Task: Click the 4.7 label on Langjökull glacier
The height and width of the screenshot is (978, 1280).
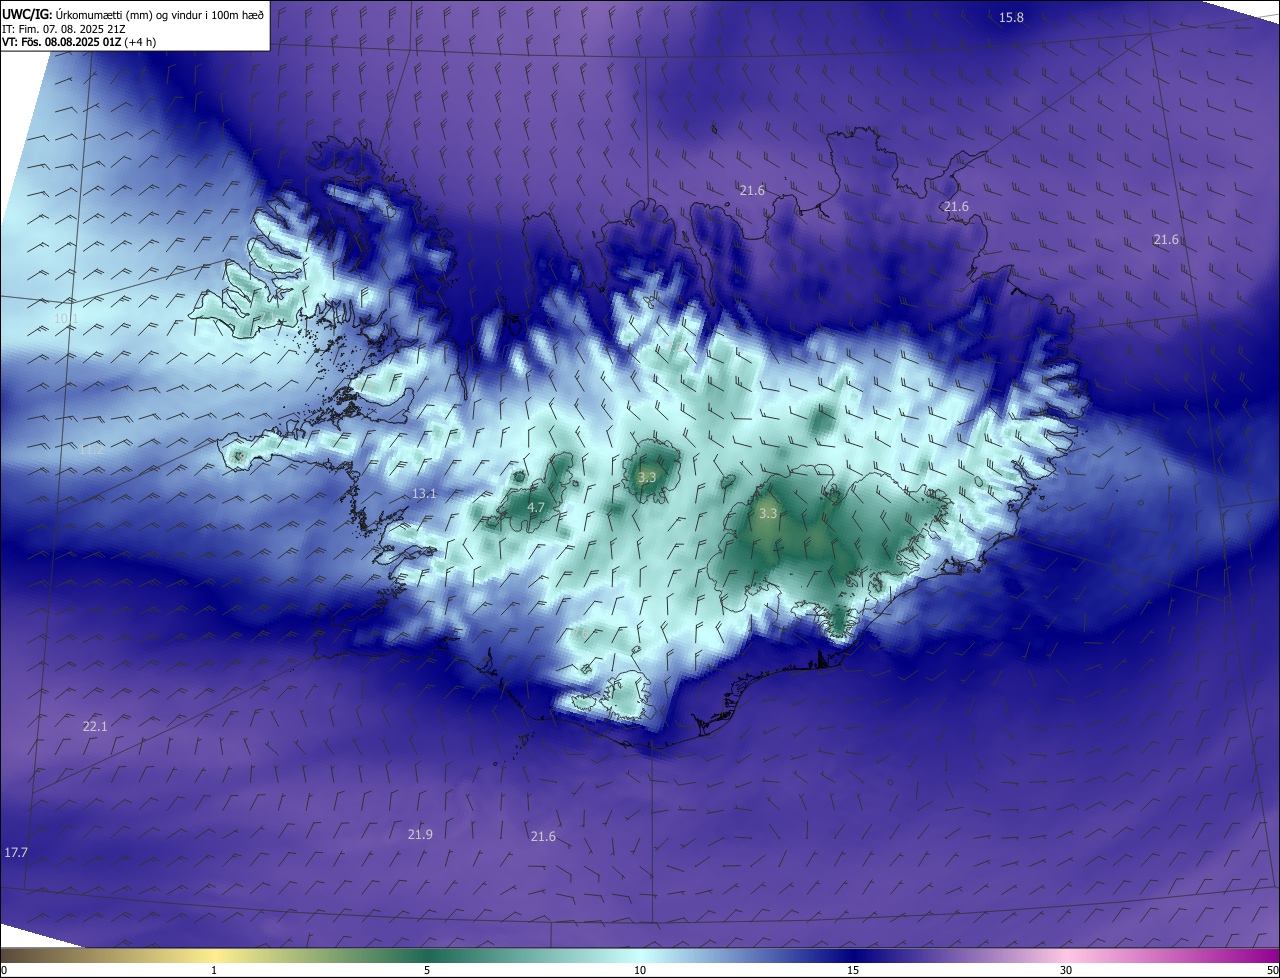Action: [536, 507]
